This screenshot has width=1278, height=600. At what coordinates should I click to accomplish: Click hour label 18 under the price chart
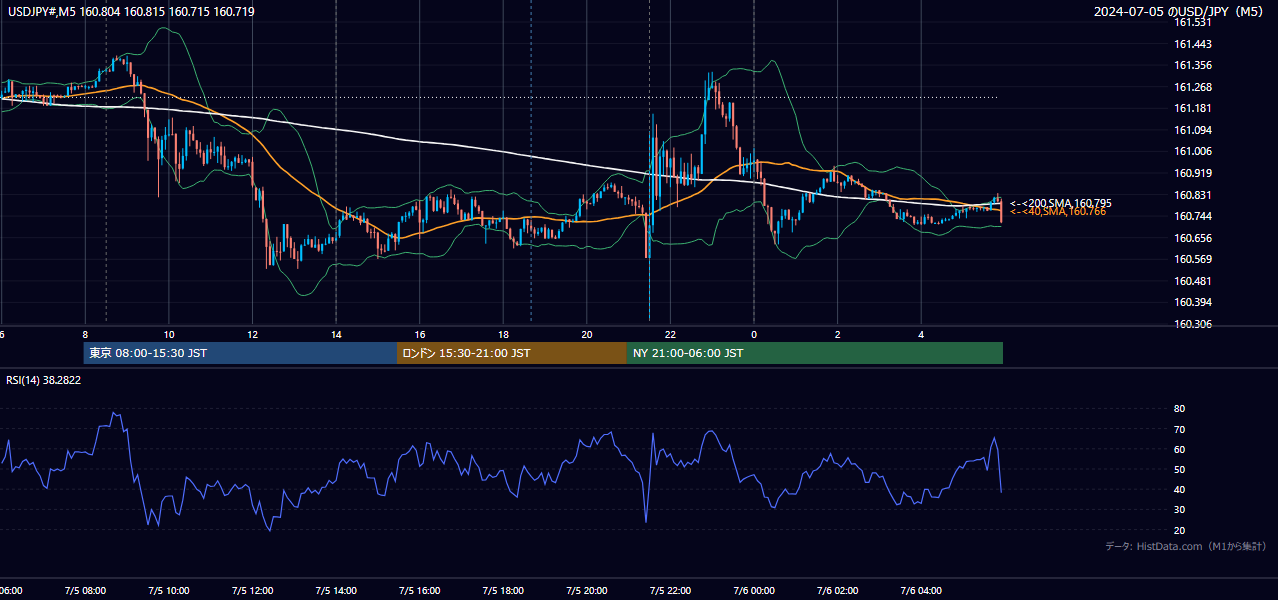(504, 334)
